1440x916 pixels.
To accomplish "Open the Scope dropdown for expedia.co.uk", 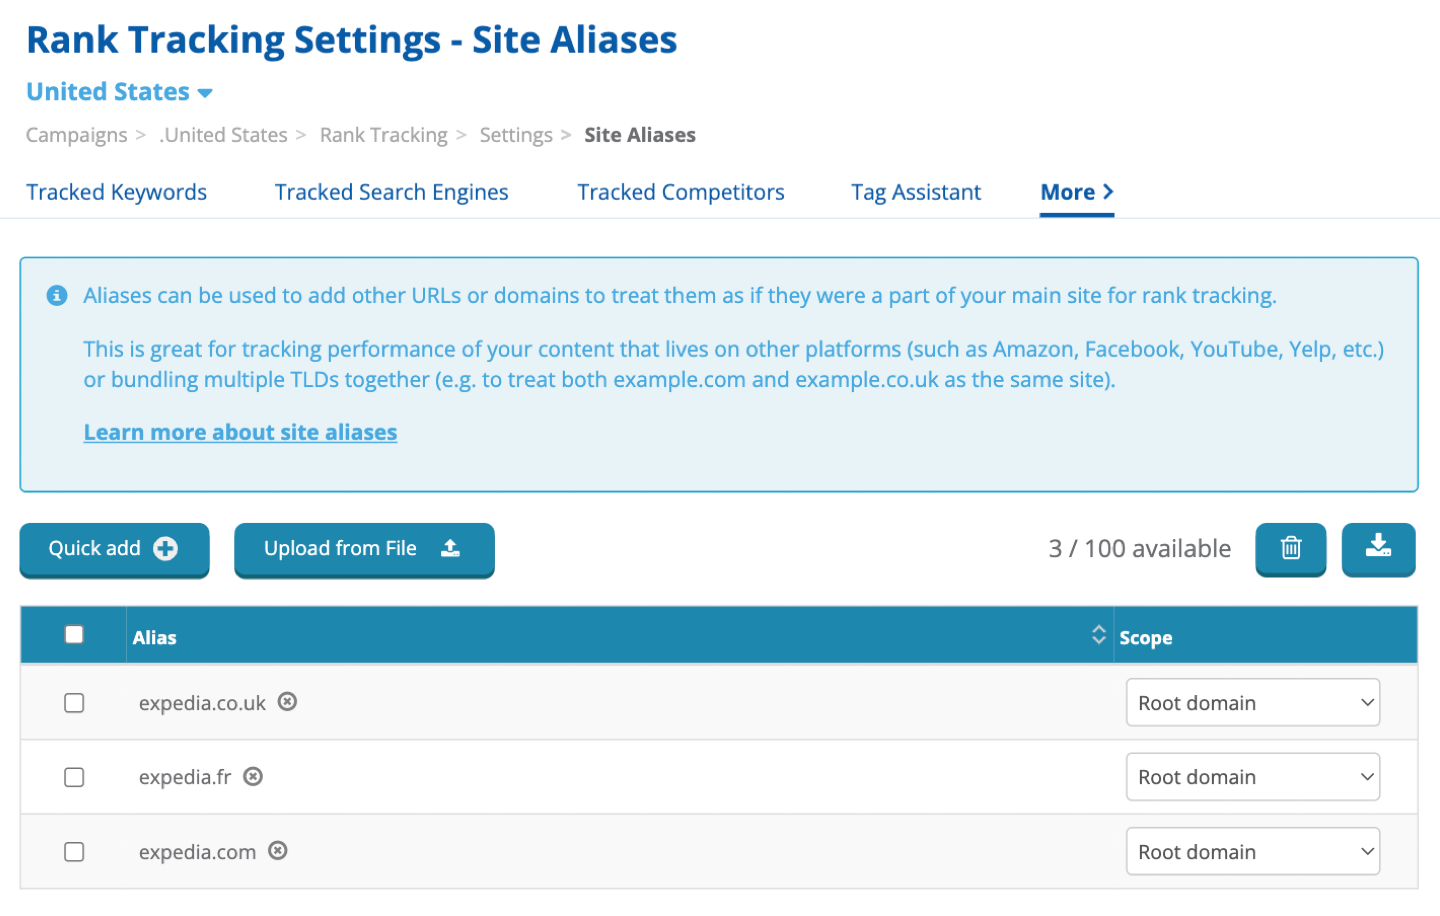I will [x=1252, y=703].
